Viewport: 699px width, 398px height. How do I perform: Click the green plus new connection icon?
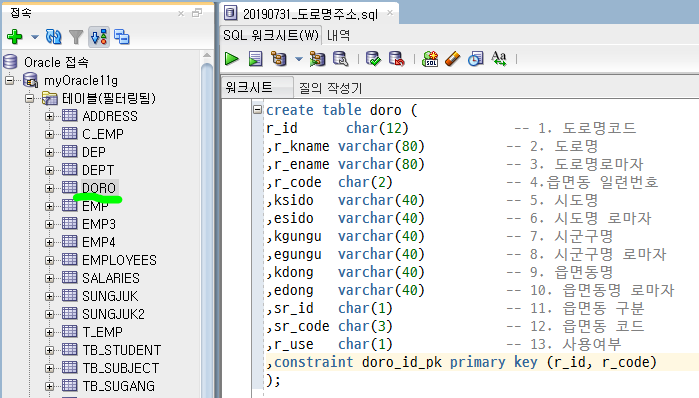coord(15,37)
